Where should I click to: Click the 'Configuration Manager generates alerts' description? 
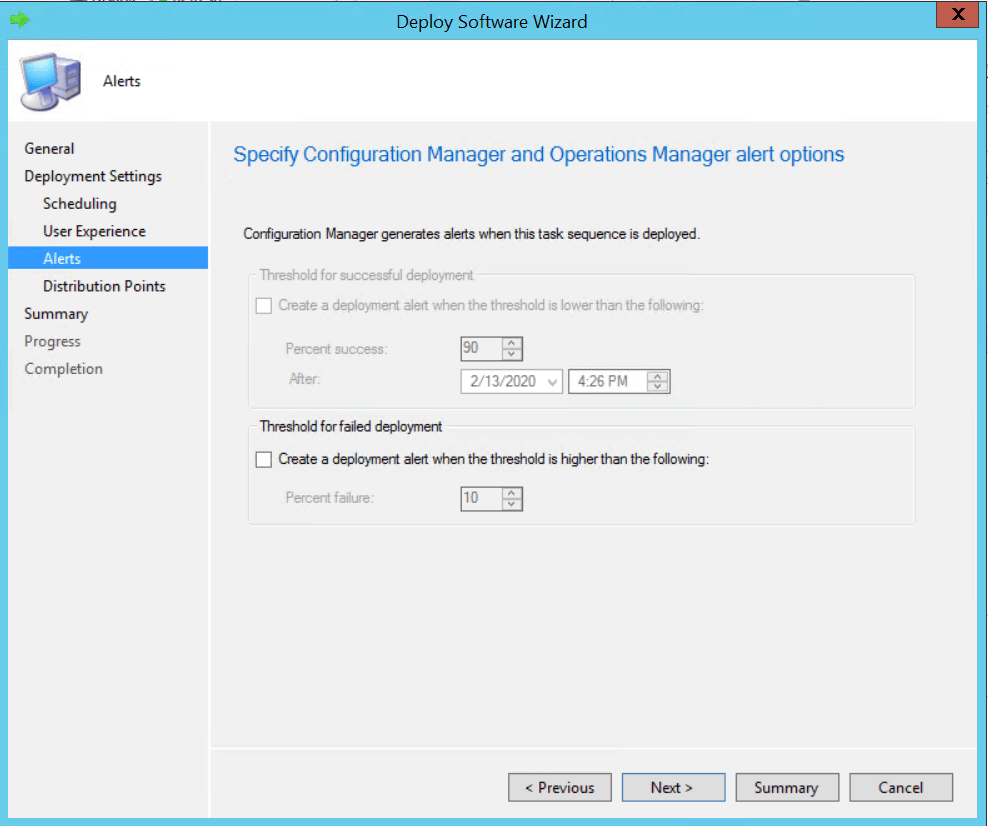(x=471, y=234)
